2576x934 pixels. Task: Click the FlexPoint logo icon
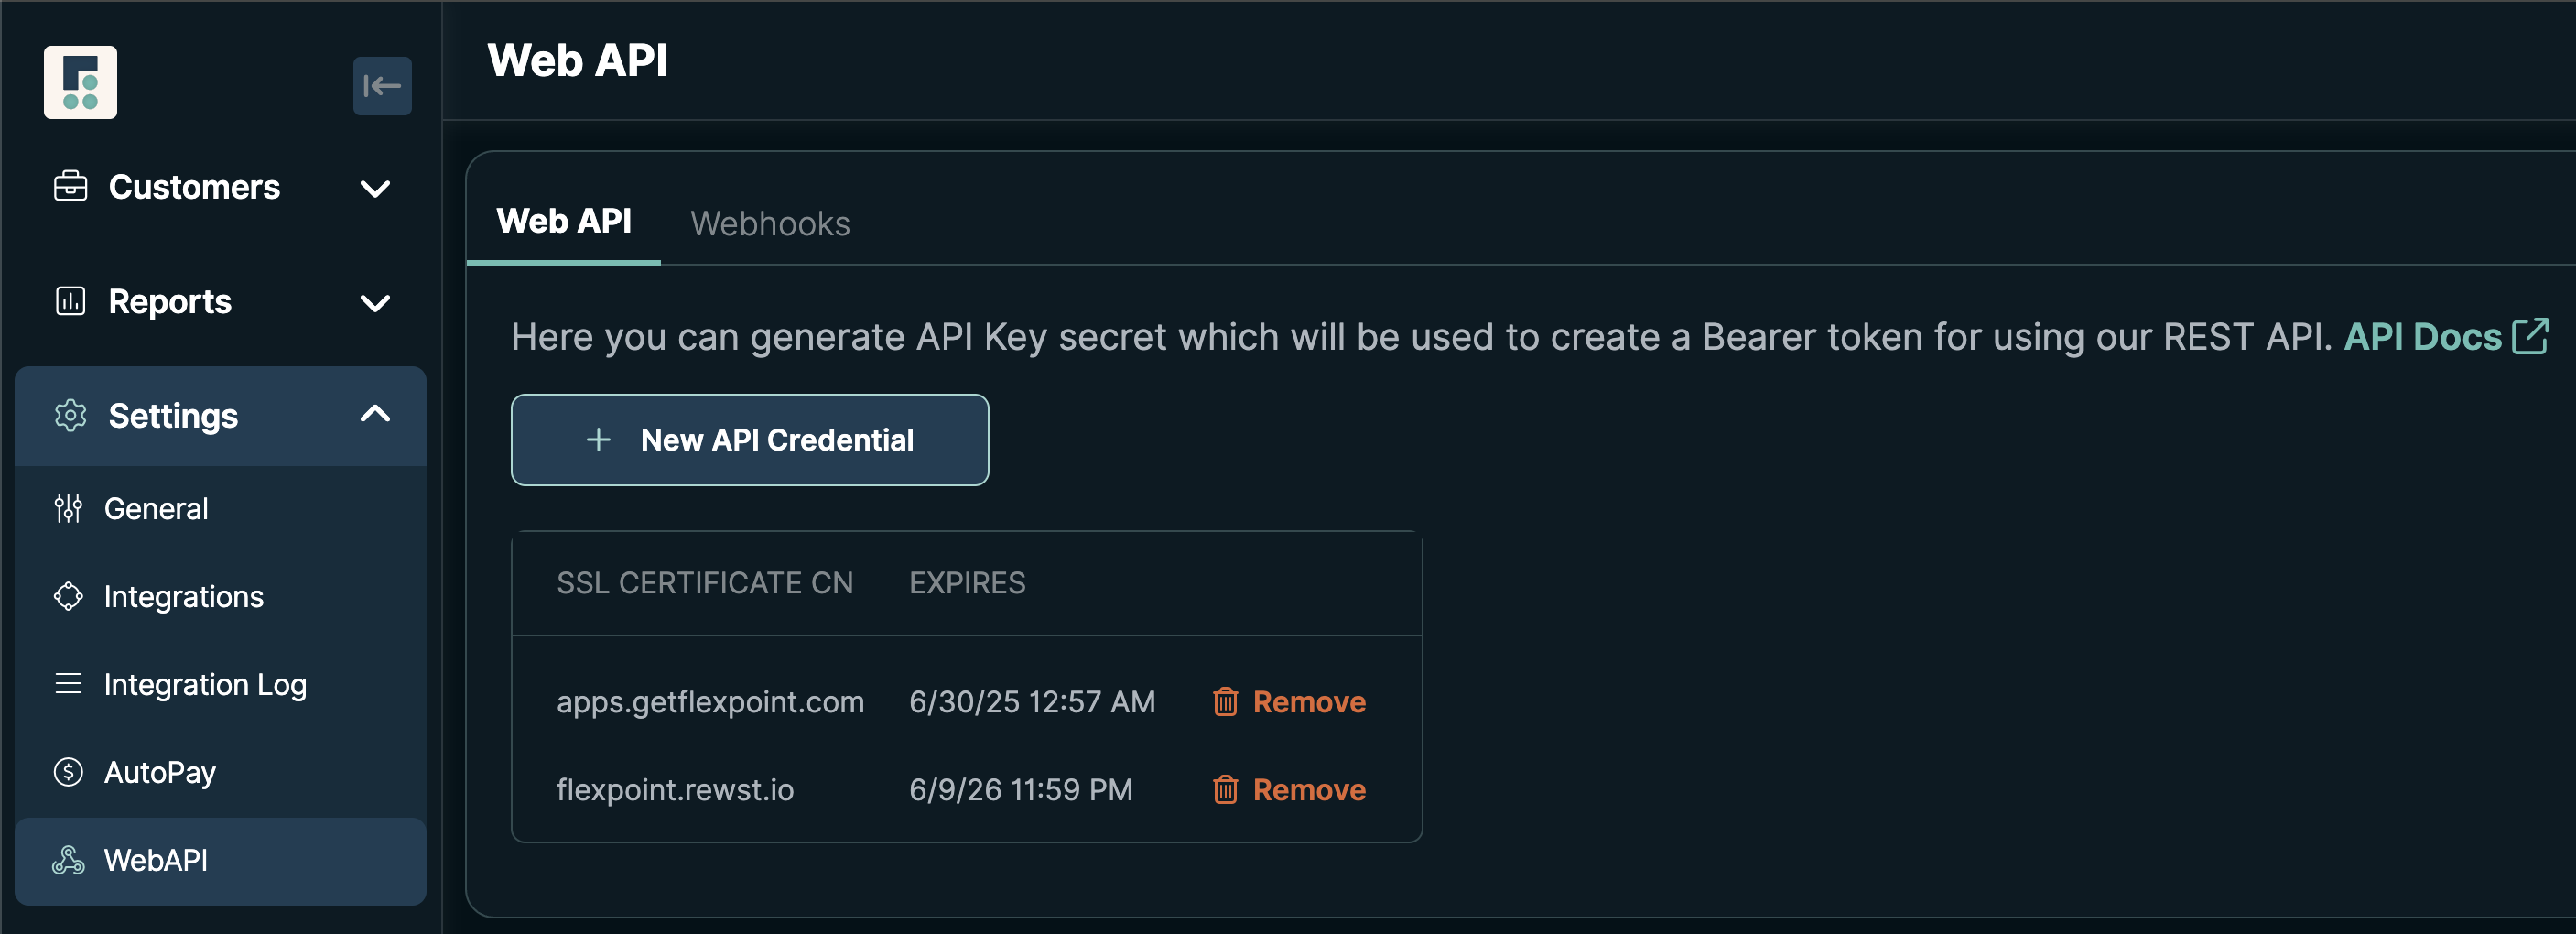click(x=80, y=82)
